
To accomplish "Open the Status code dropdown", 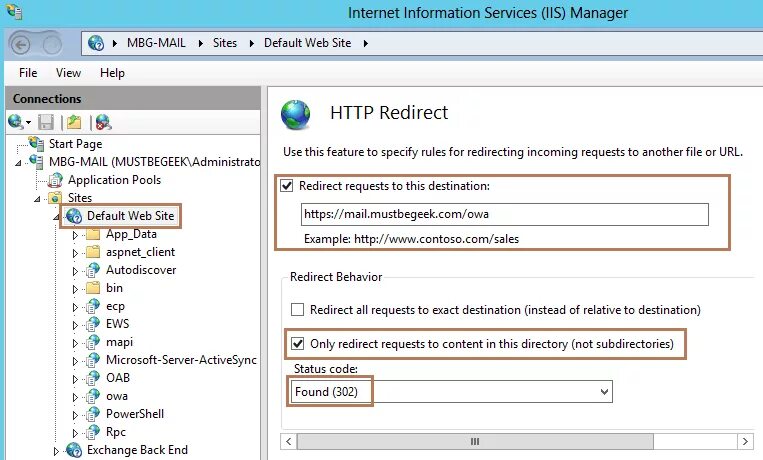I will click(x=604, y=392).
